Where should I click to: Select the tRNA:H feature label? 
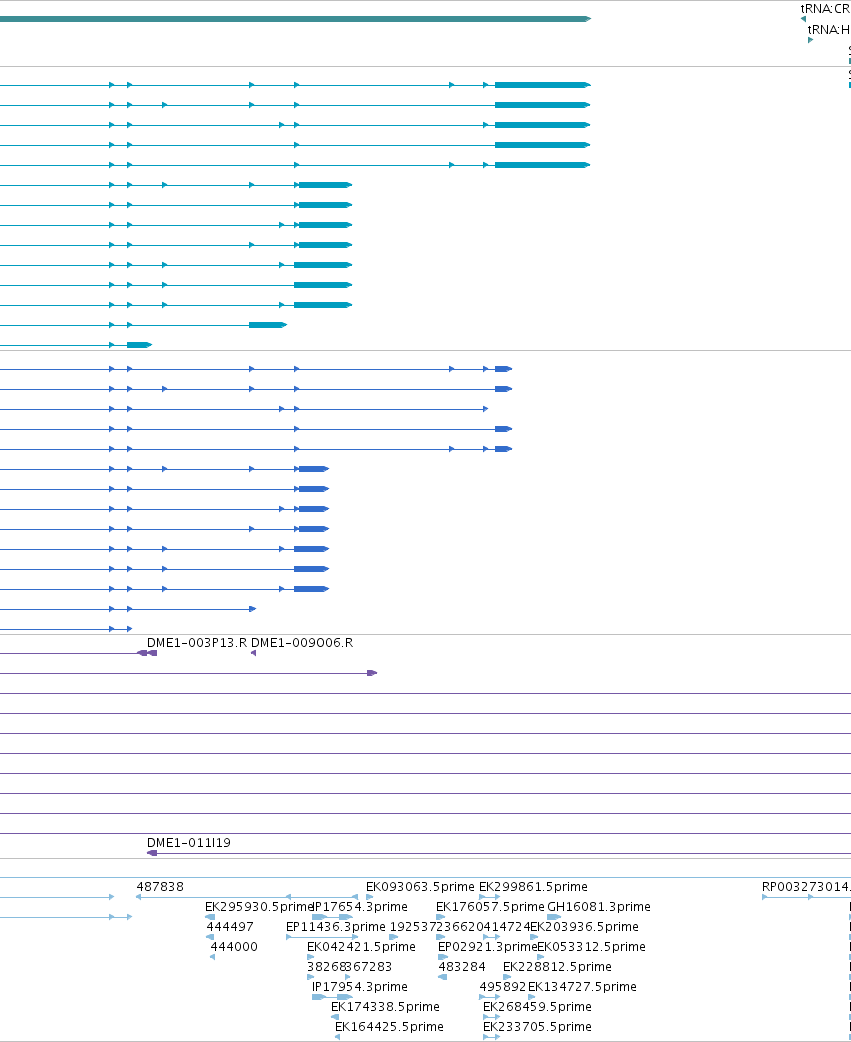click(x=828, y=30)
